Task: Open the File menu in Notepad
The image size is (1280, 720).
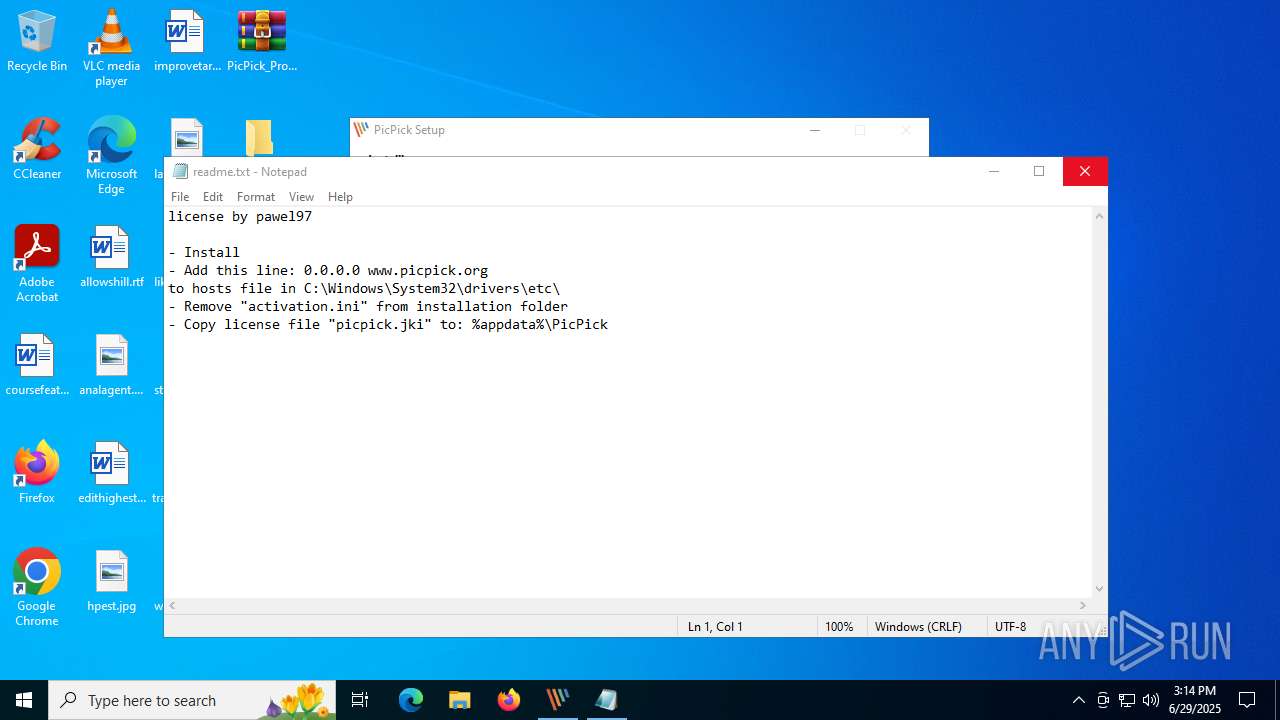Action: coord(180,197)
